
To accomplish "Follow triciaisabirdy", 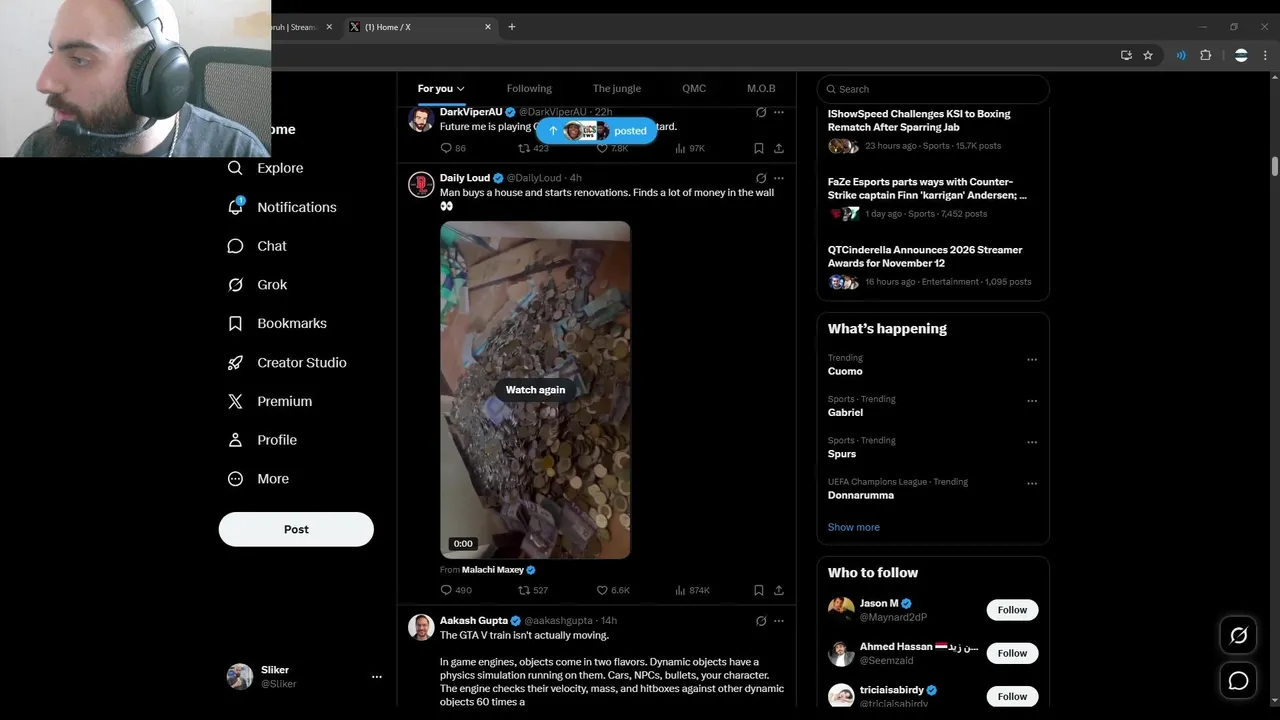I will pos(1012,696).
